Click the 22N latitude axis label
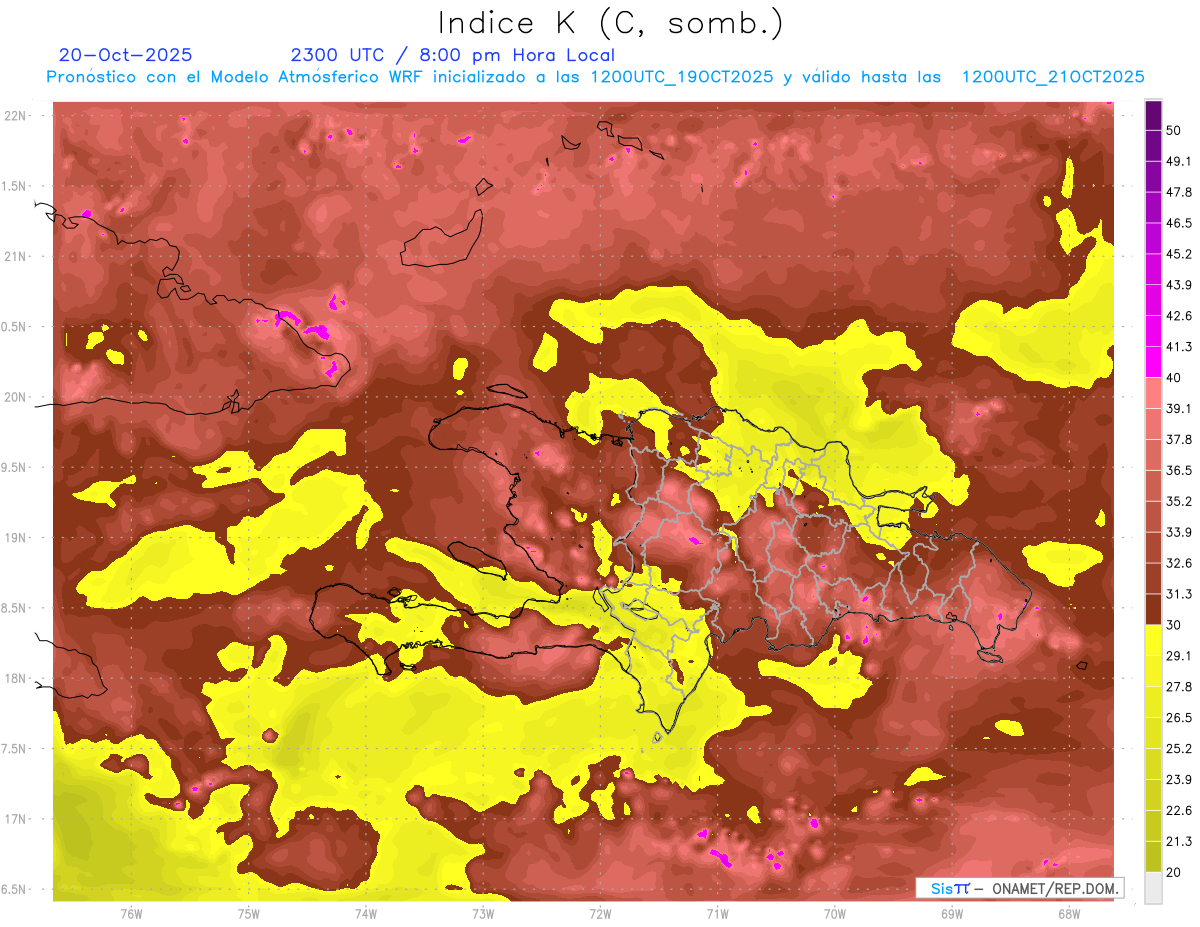 click(15, 116)
